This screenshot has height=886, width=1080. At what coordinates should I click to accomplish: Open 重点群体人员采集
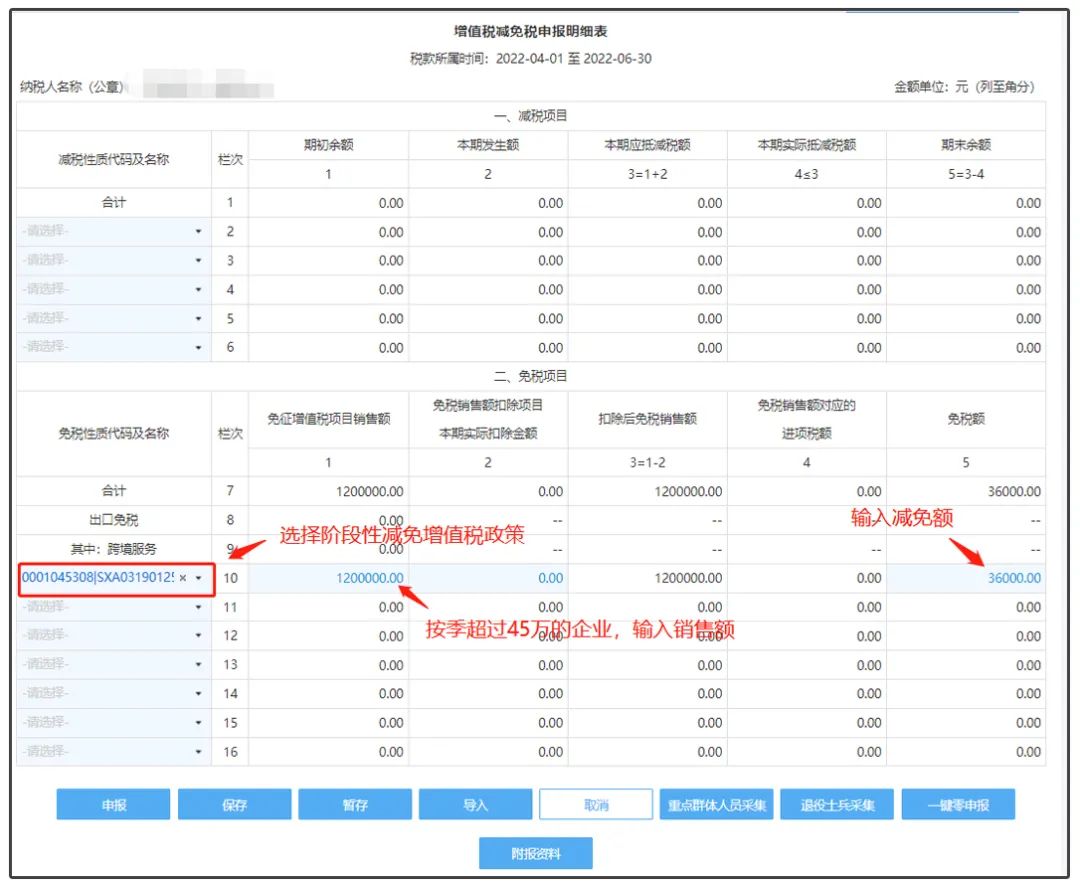click(x=717, y=805)
